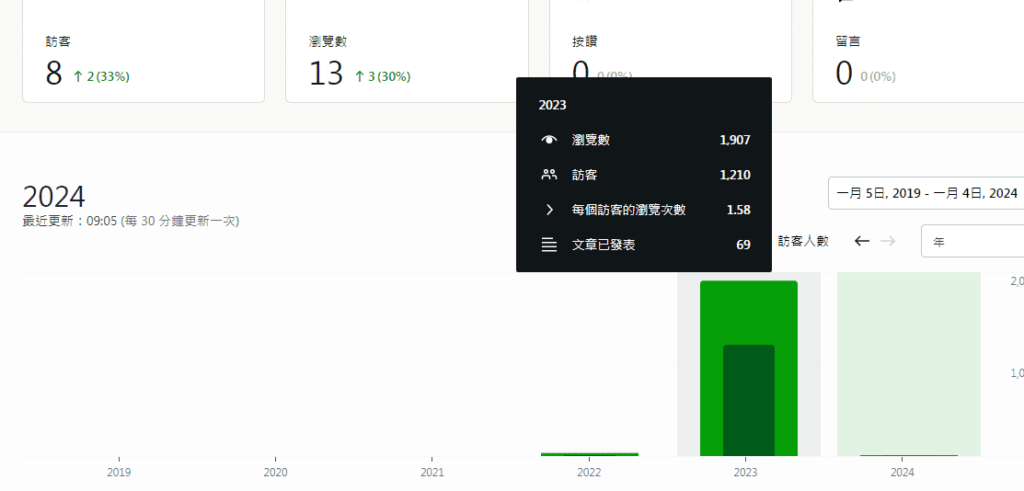This screenshot has height=491, width=1024.
Task: Click the chevron icon beside 每個訪客的瀏覽次數
Action: coord(548,210)
